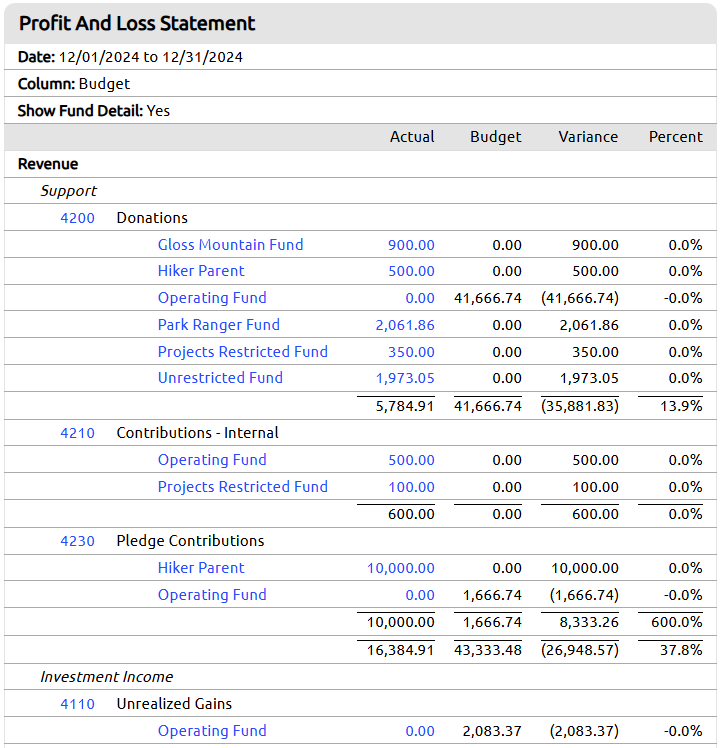Click the 900.00 actual amount
Viewport: 726px width, 748px height.
click(411, 245)
